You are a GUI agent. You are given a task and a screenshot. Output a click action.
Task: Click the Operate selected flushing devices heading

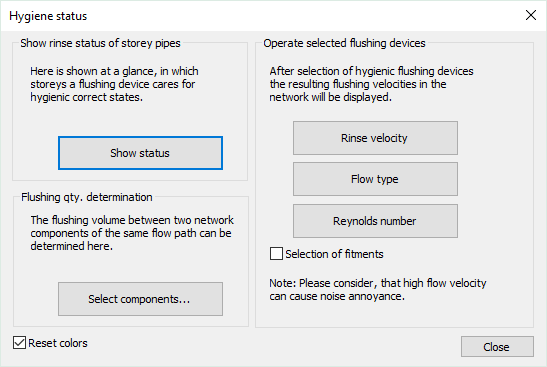pos(344,43)
